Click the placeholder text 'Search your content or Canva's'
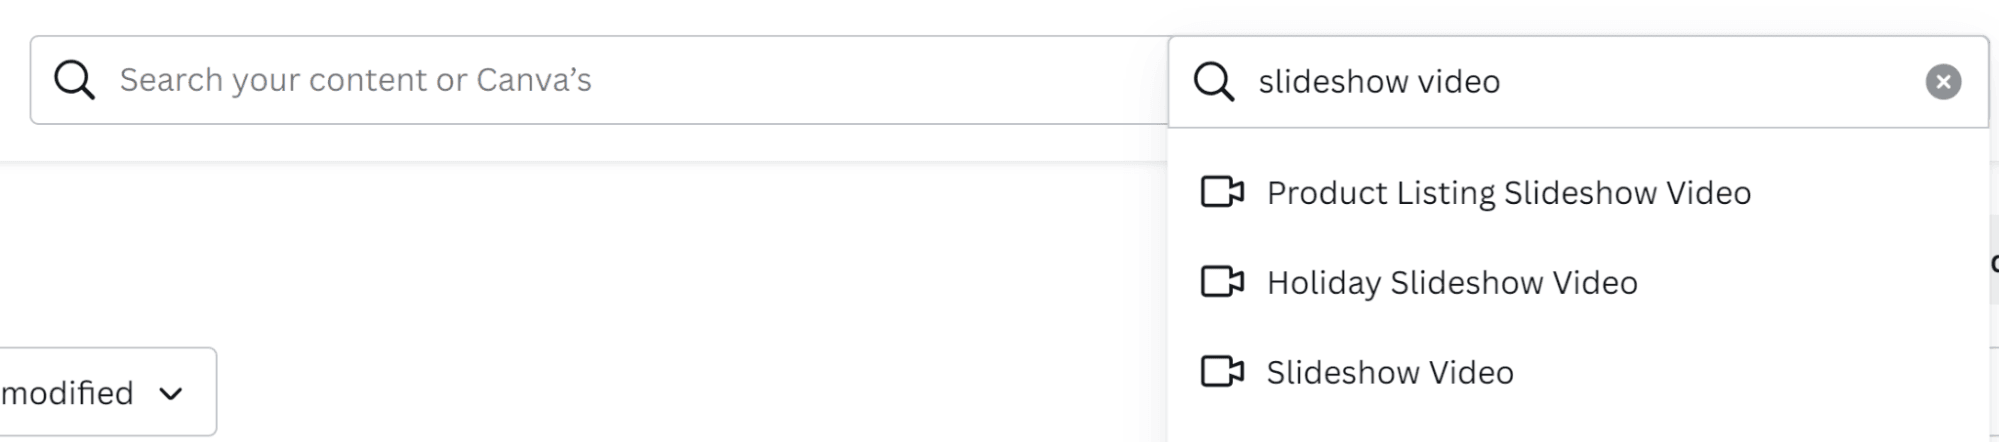The width and height of the screenshot is (1999, 443). tap(355, 80)
